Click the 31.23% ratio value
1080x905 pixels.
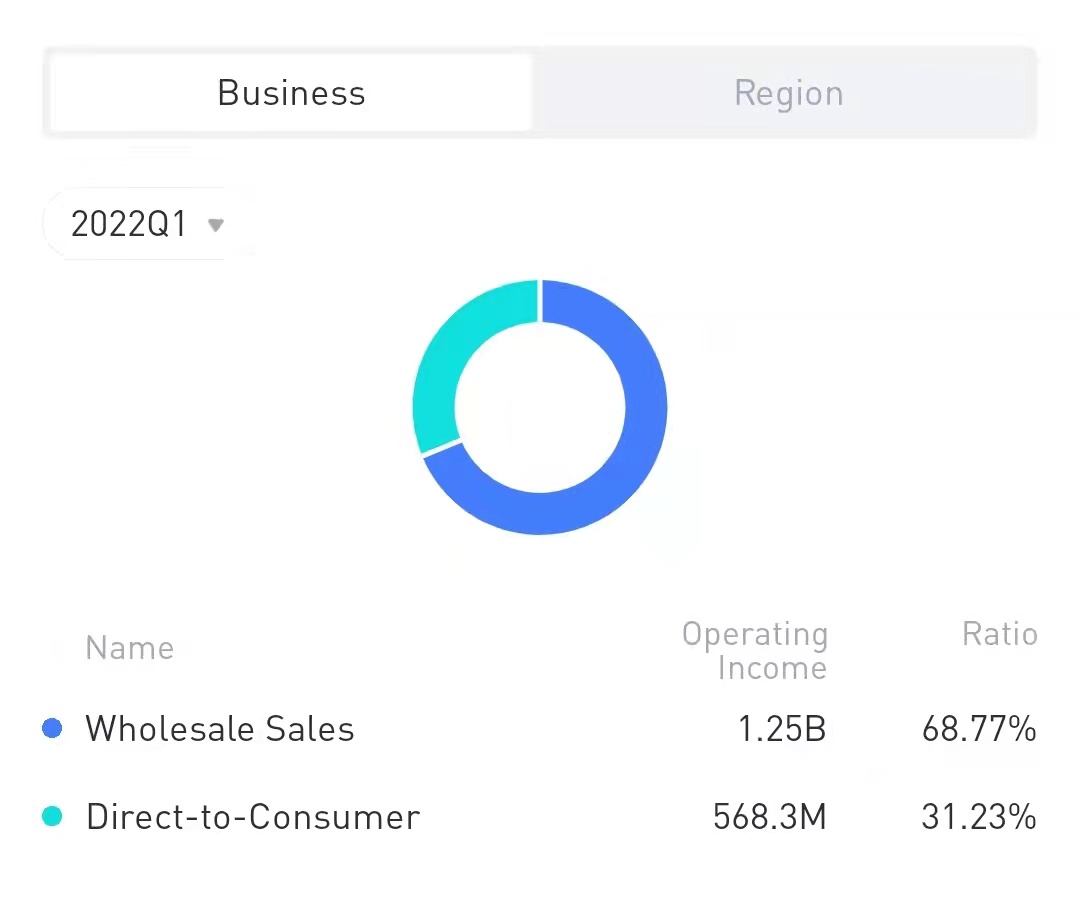click(978, 817)
